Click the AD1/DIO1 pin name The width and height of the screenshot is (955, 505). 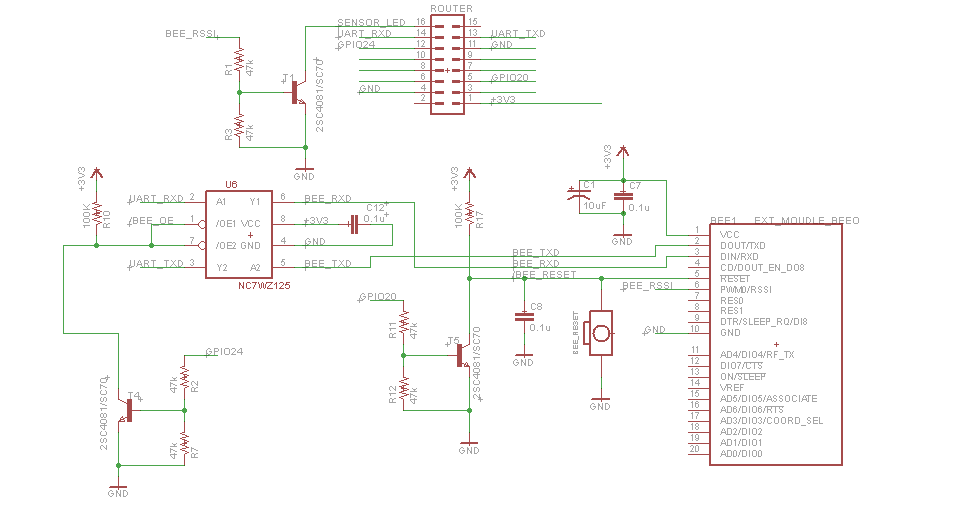click(x=741, y=442)
